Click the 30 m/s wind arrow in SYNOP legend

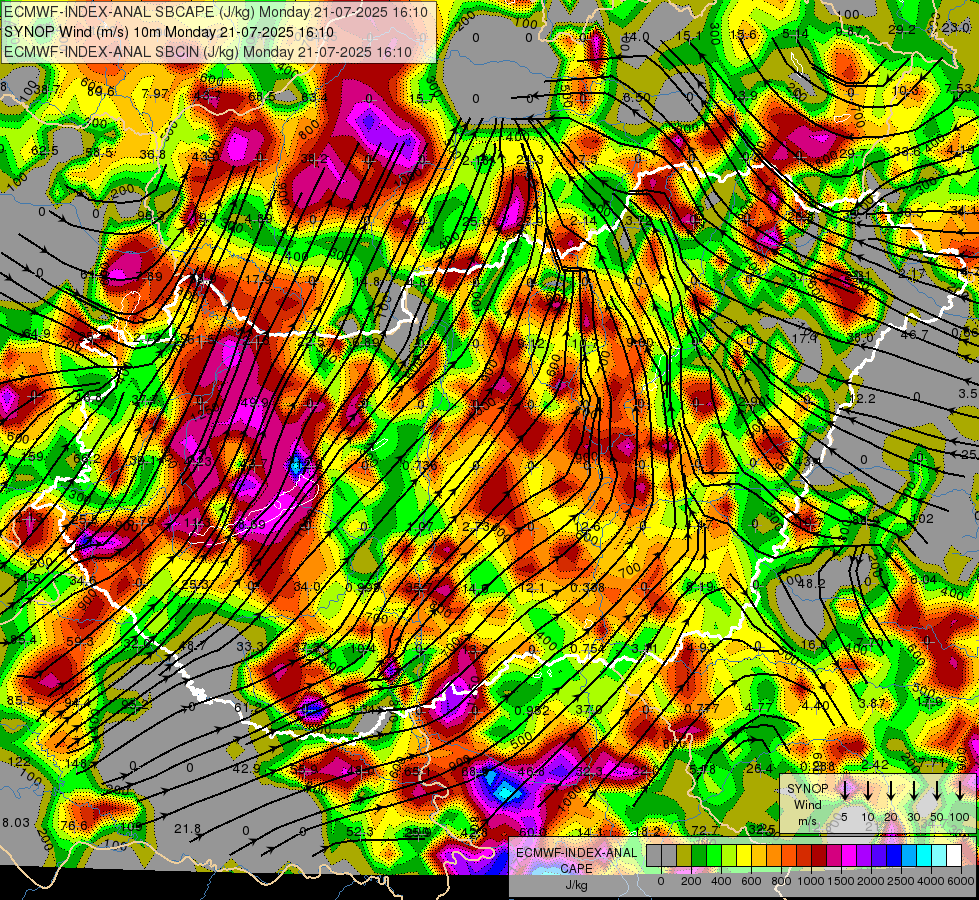point(914,790)
